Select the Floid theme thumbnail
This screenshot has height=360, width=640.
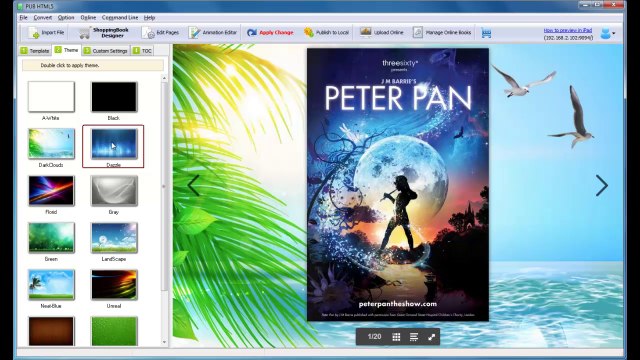51,191
